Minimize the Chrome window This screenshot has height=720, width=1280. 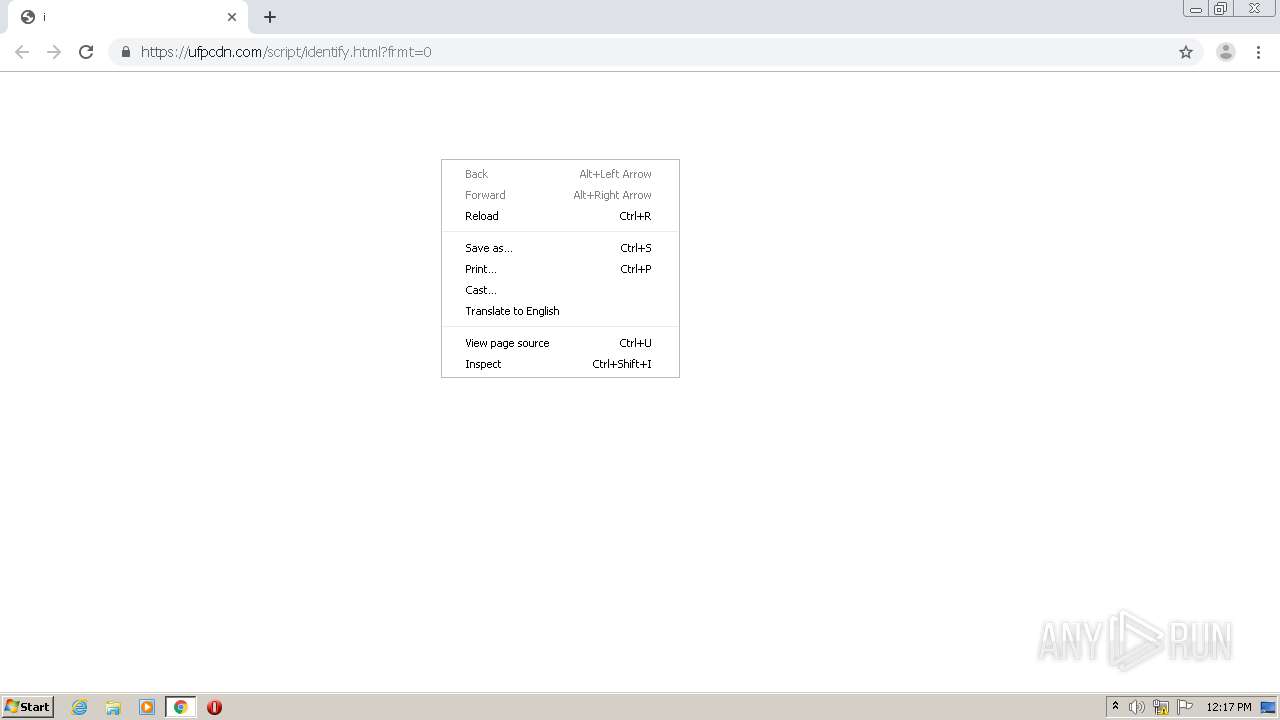(1196, 9)
